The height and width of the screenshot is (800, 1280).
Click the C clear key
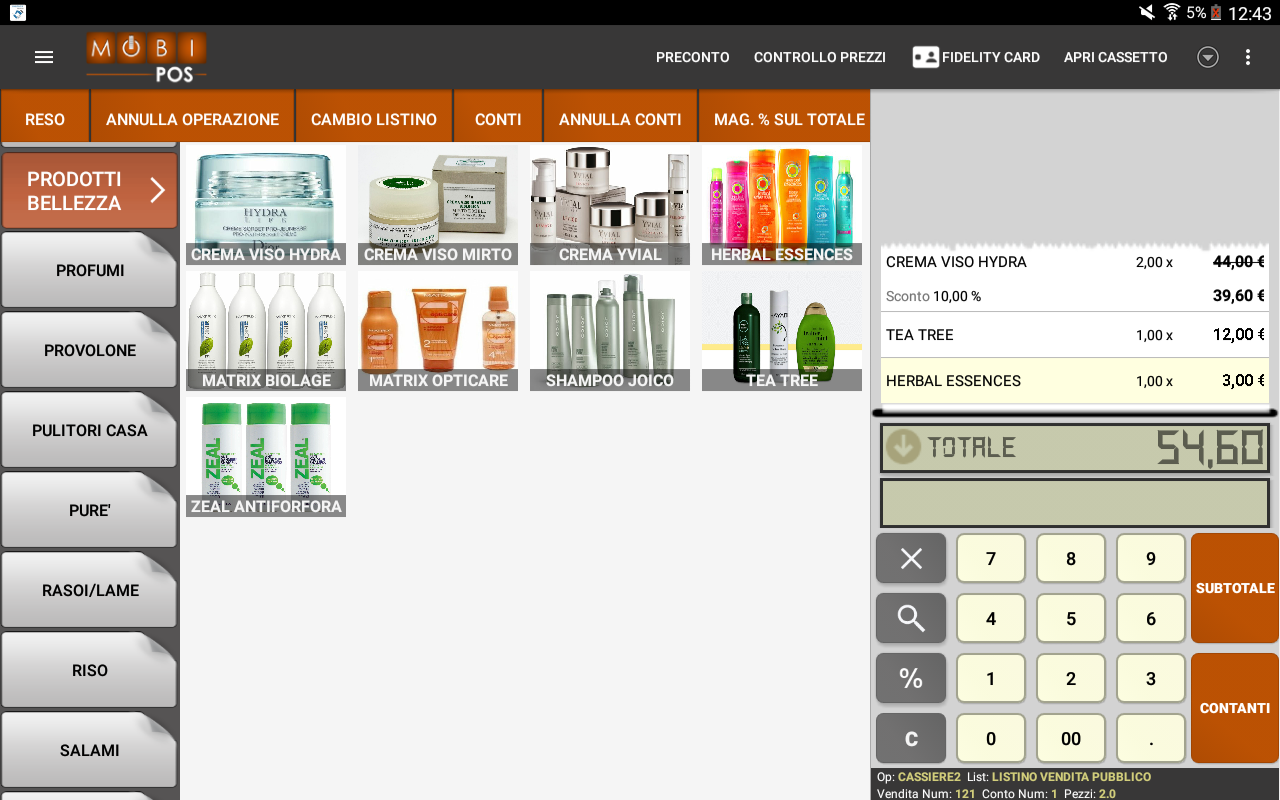(x=911, y=738)
